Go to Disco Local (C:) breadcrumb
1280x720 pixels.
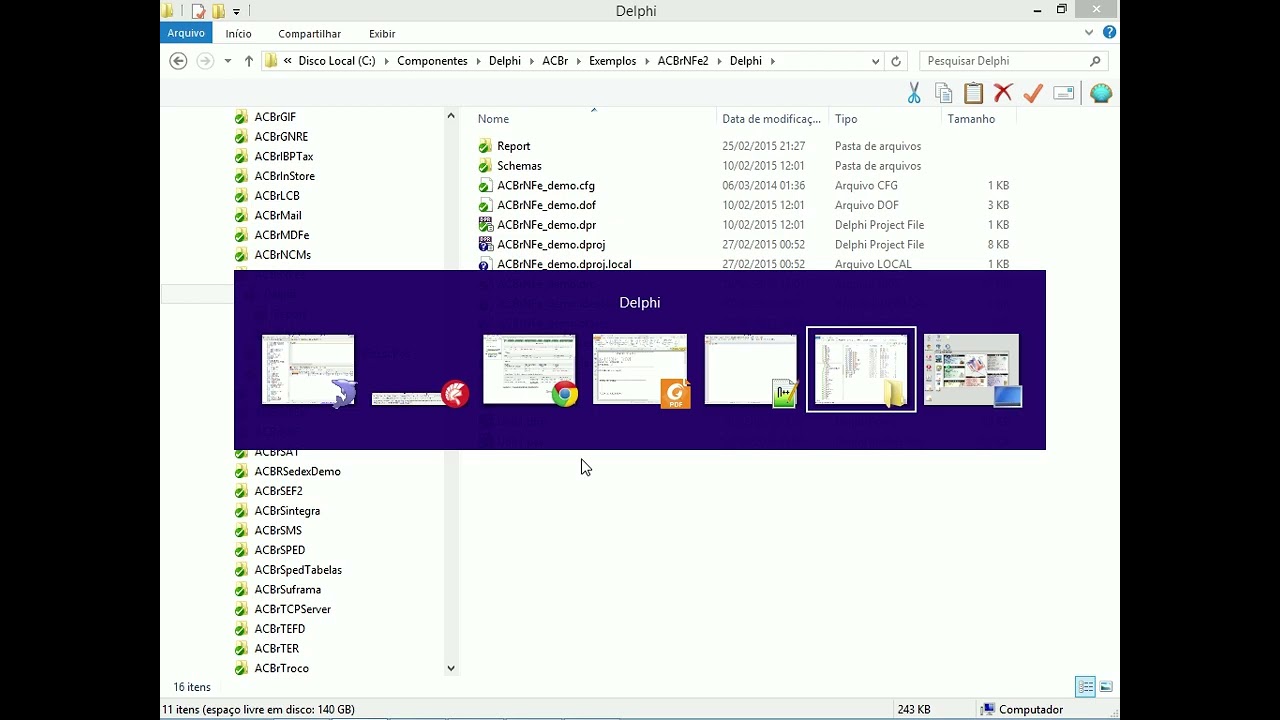click(337, 61)
